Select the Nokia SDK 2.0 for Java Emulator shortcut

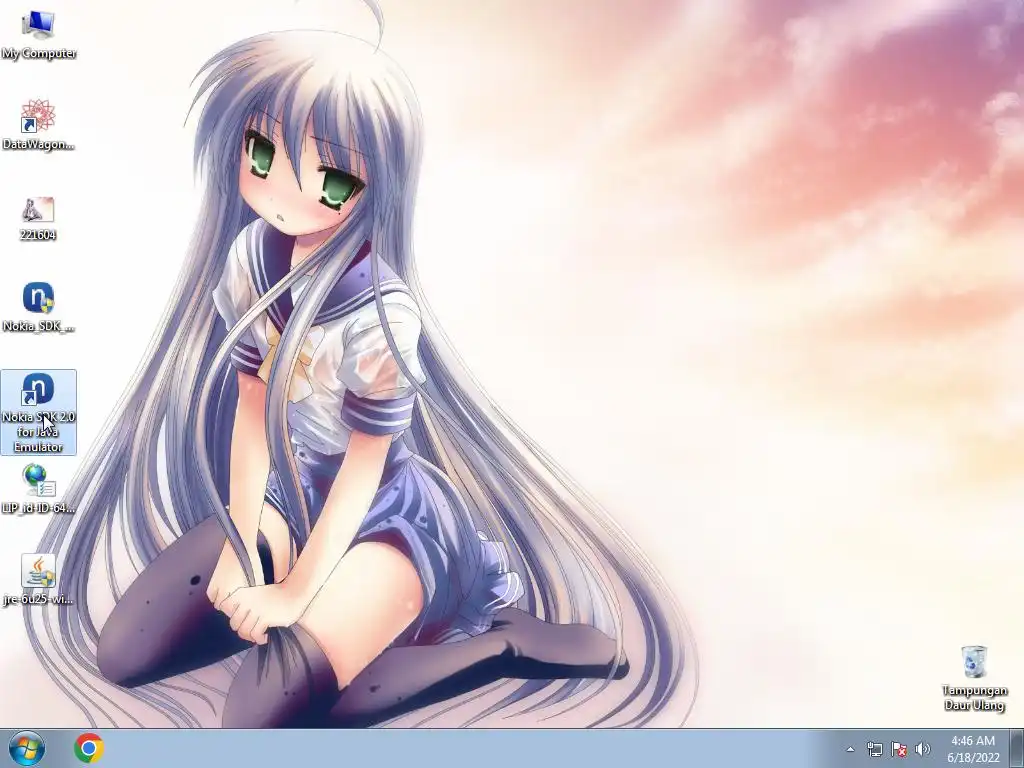coord(38,412)
